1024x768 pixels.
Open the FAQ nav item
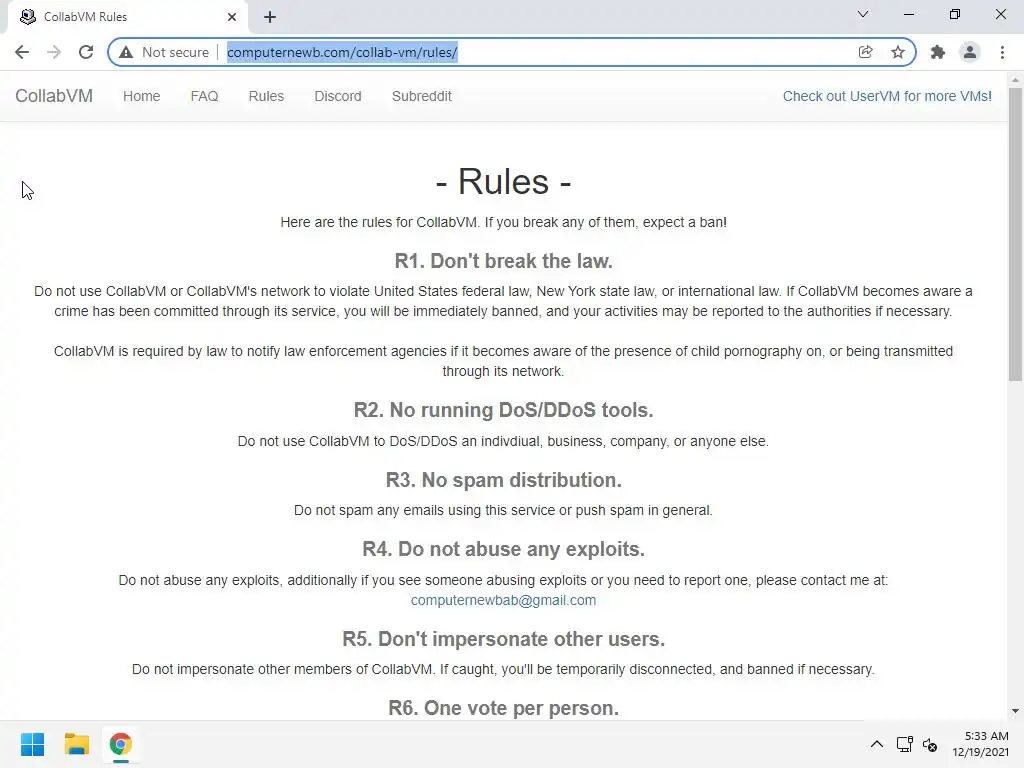coord(204,96)
